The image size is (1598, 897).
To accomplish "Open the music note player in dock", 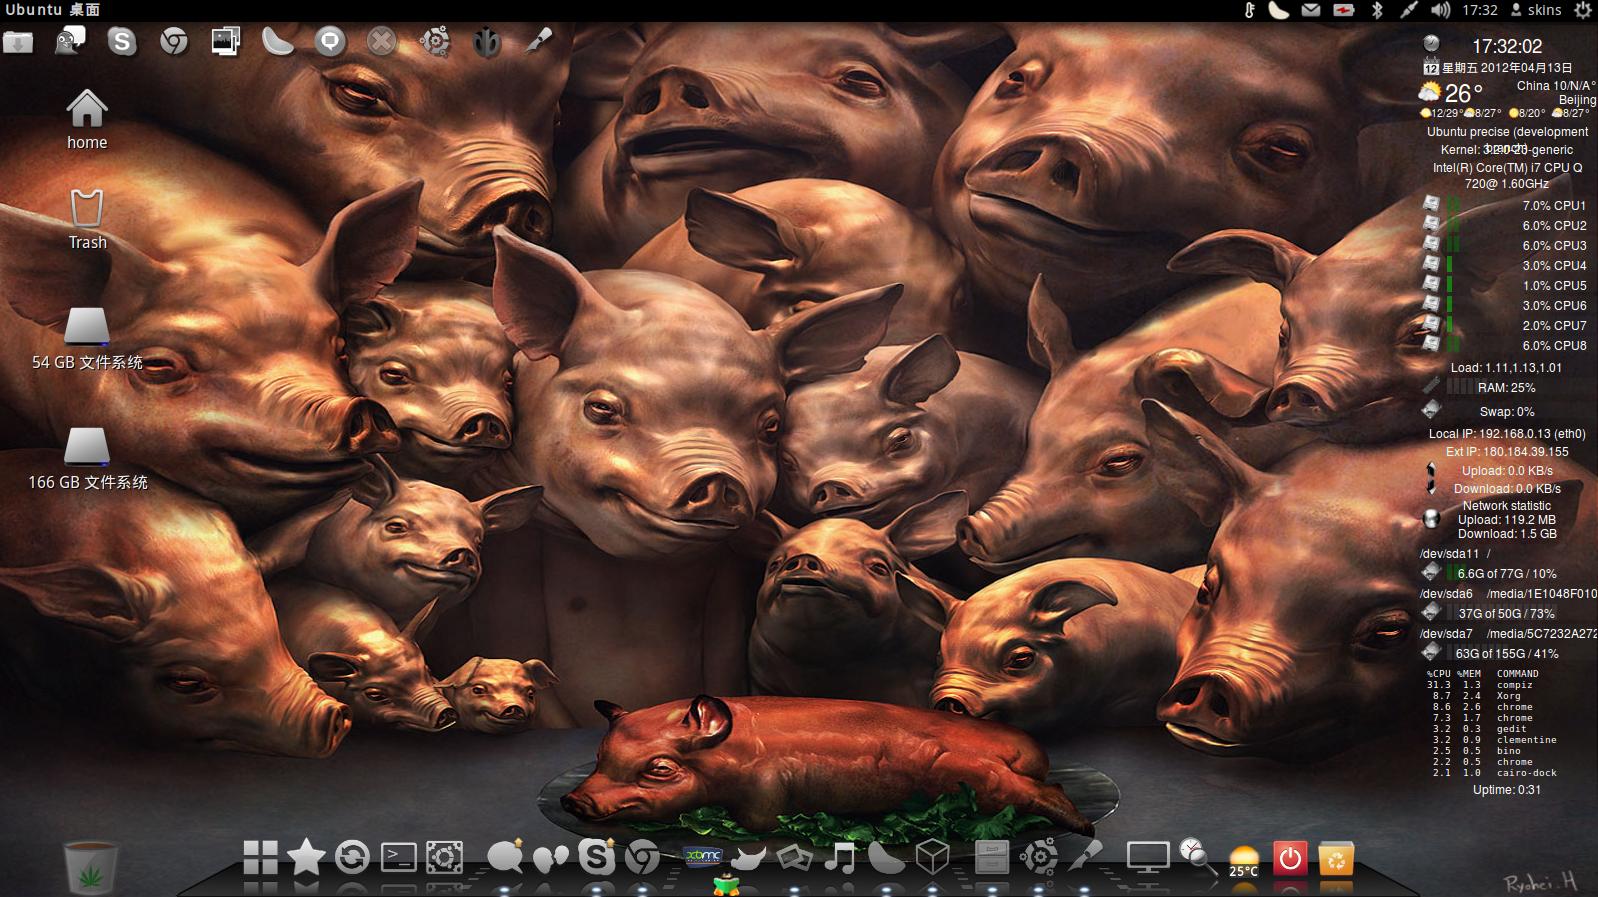I will pos(841,857).
